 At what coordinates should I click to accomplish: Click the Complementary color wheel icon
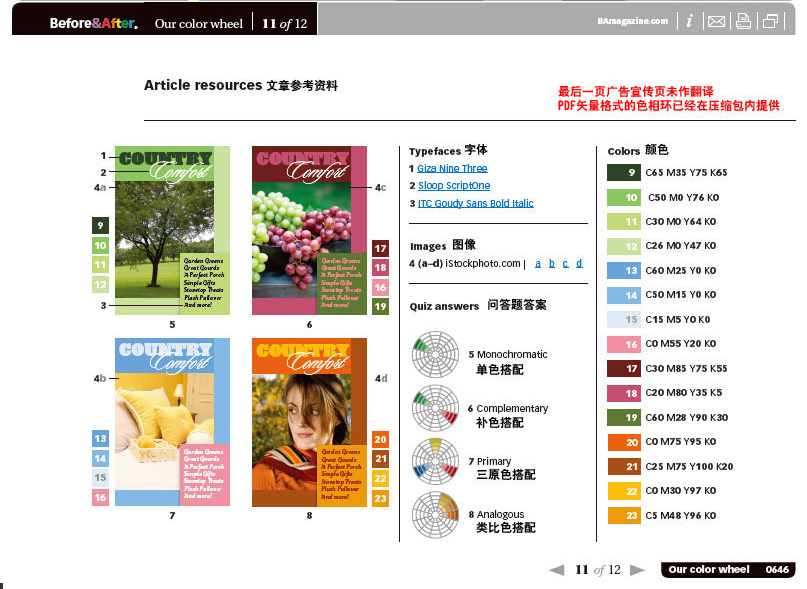tap(434, 408)
